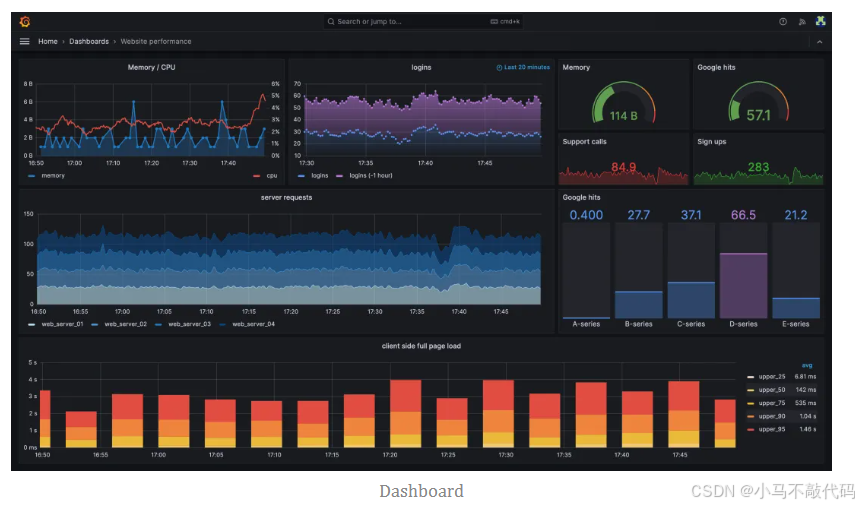
Task: Click the purple D-series bar
Action: (743, 285)
